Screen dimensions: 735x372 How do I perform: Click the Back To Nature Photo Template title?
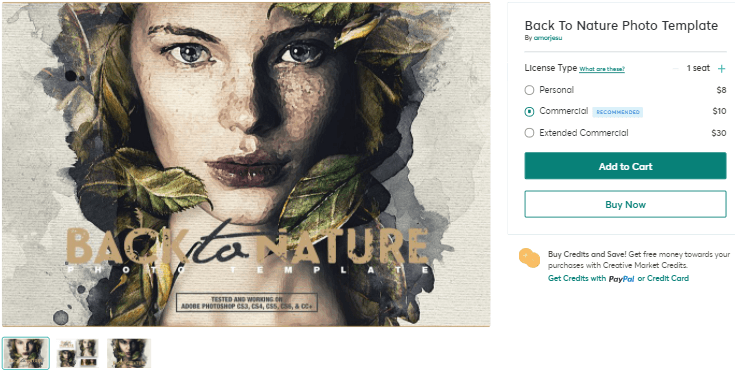[621, 25]
